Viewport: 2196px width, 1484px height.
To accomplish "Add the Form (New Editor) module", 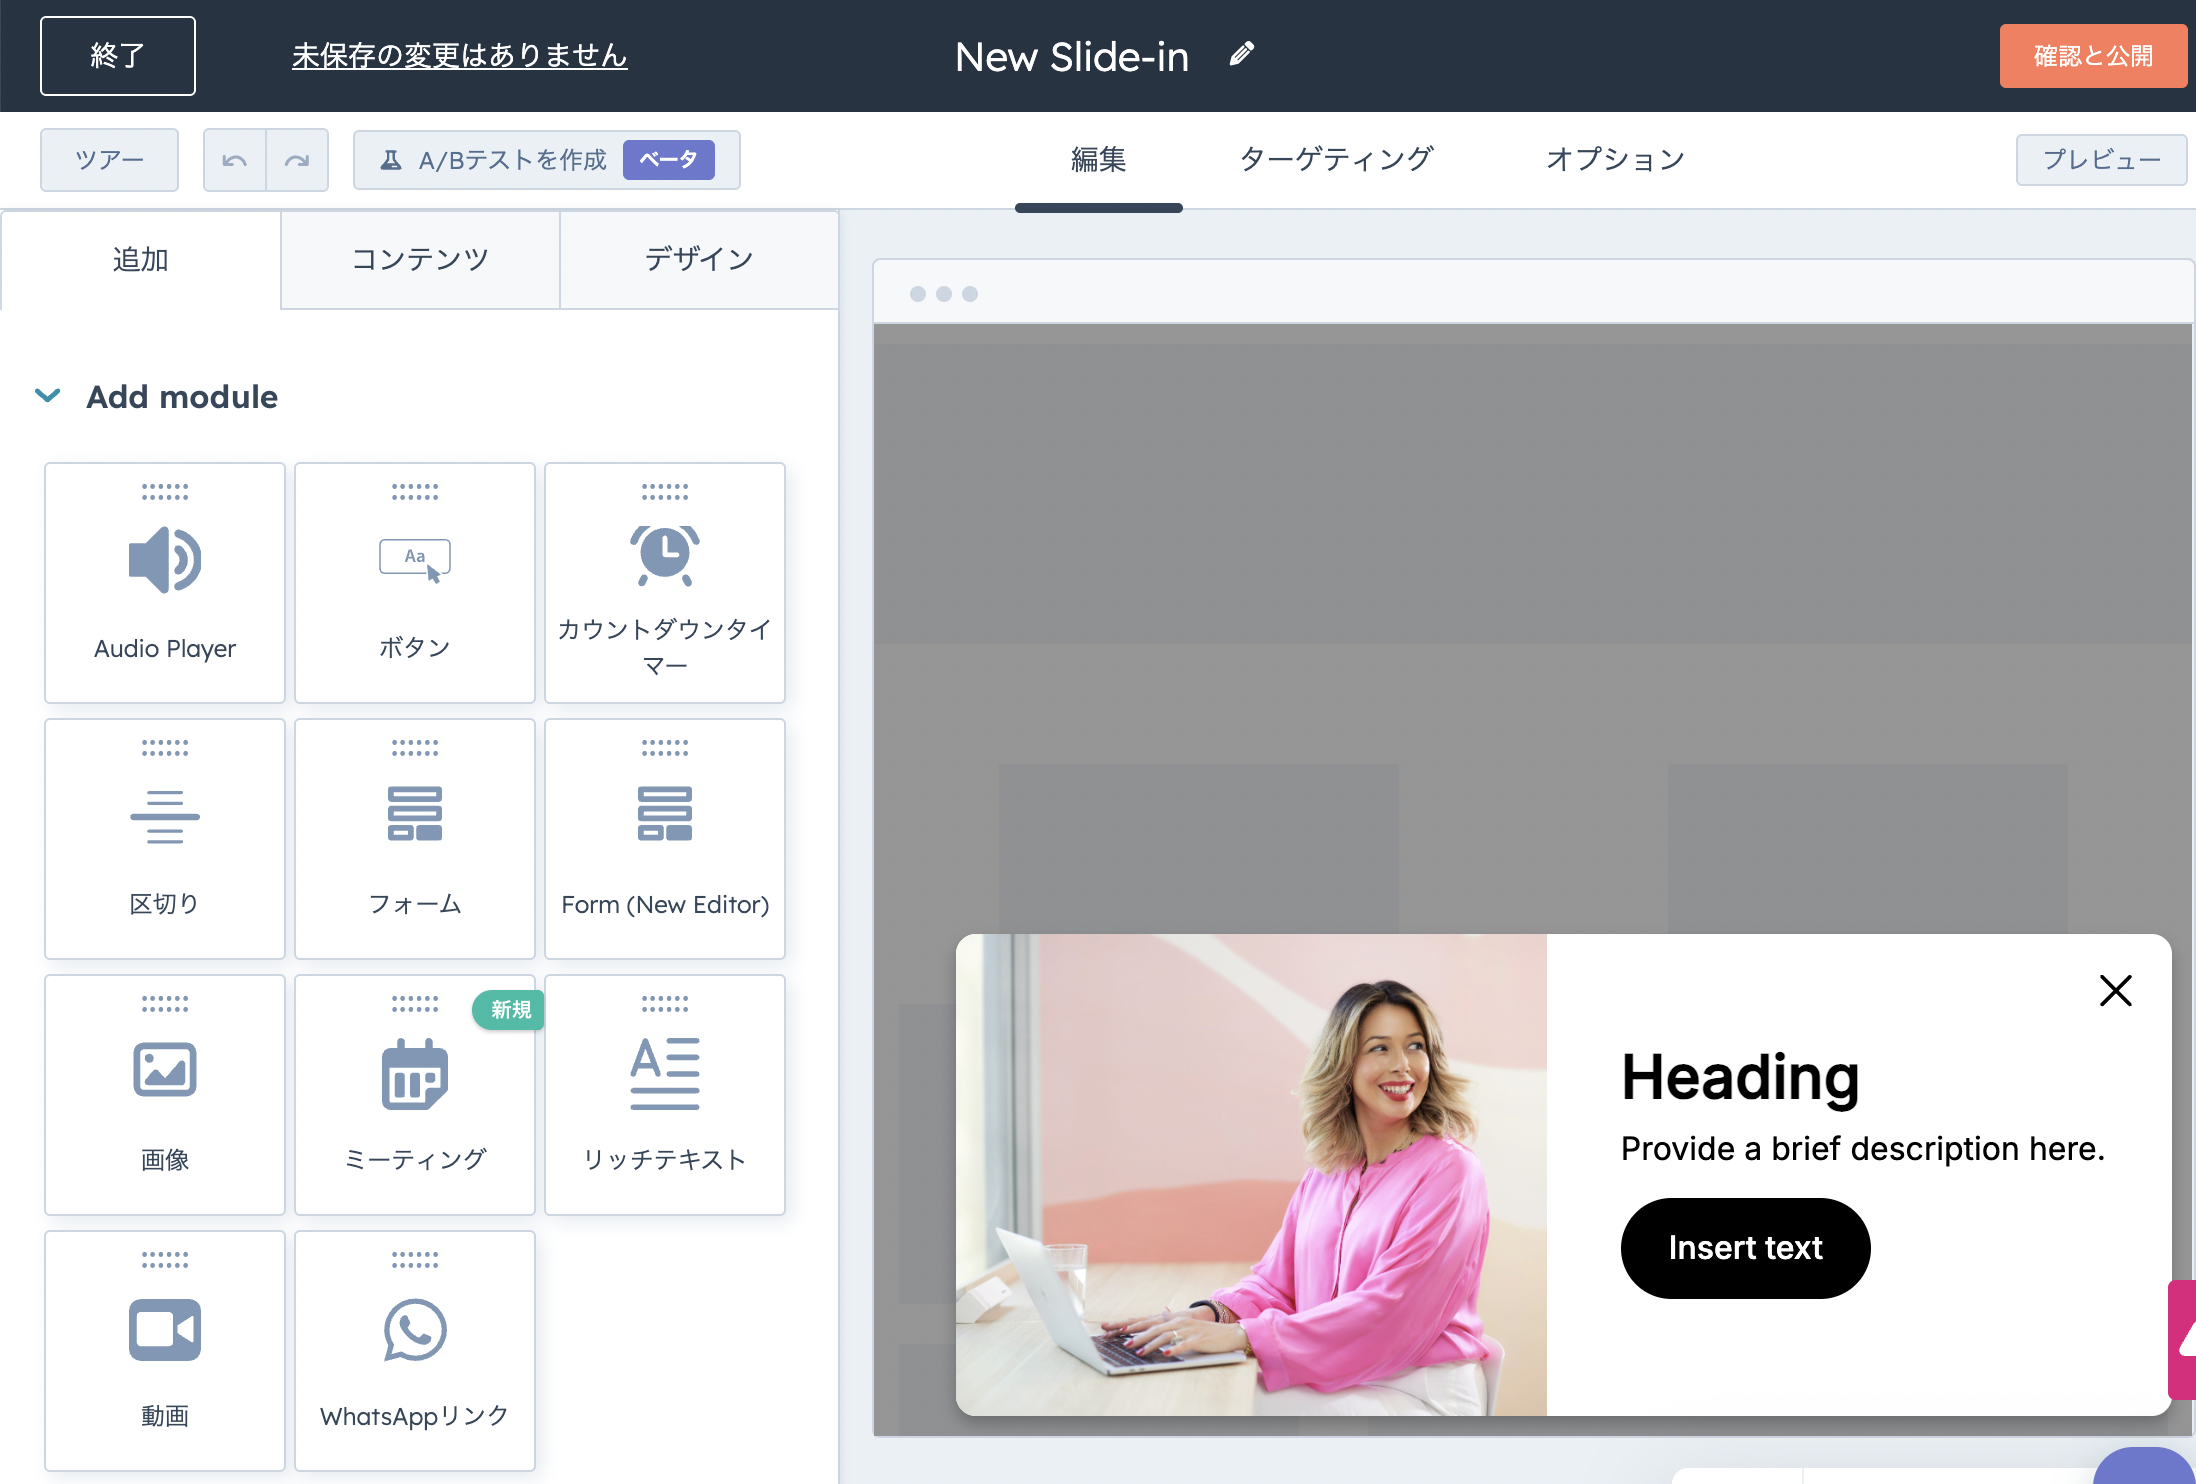I will [665, 839].
